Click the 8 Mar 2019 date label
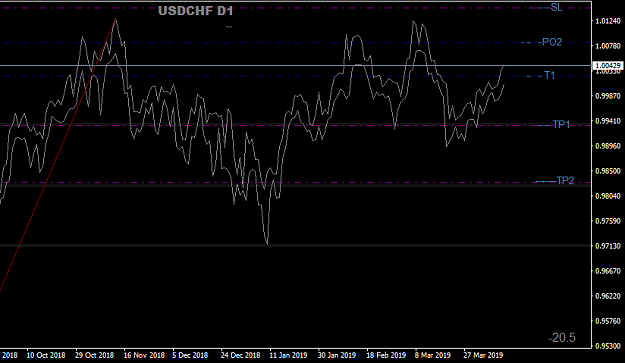 [x=432, y=355]
